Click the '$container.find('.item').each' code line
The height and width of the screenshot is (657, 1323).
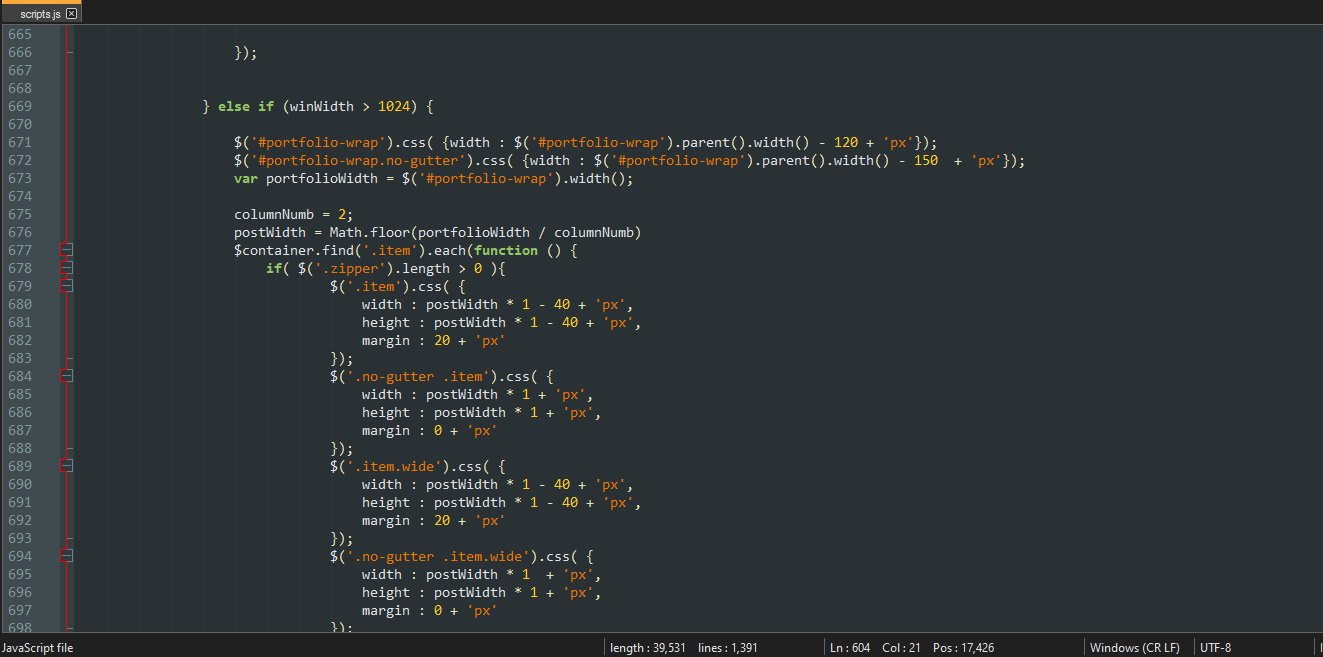point(406,250)
